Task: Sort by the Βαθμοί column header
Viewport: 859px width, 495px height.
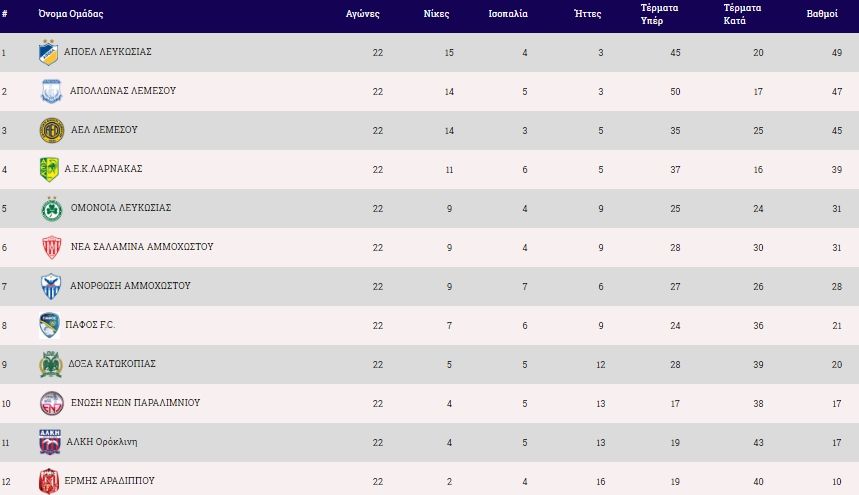Action: click(x=822, y=14)
